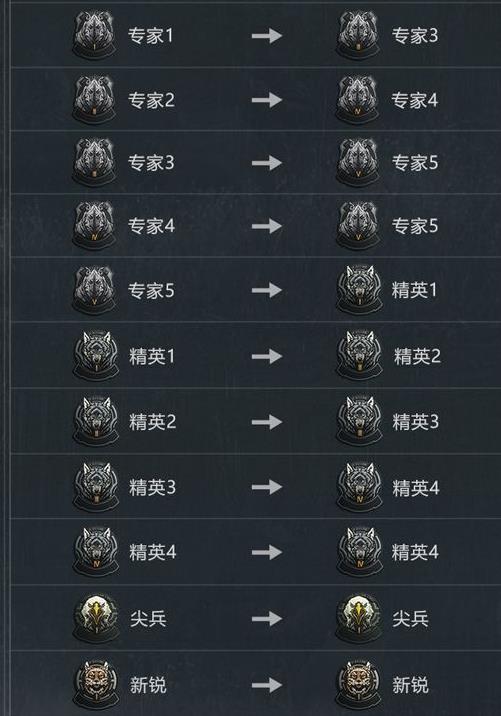Image resolution: width=501 pixels, height=716 pixels.
Task: Click the arrow between the 尖兵 badges
Action: coord(267,619)
